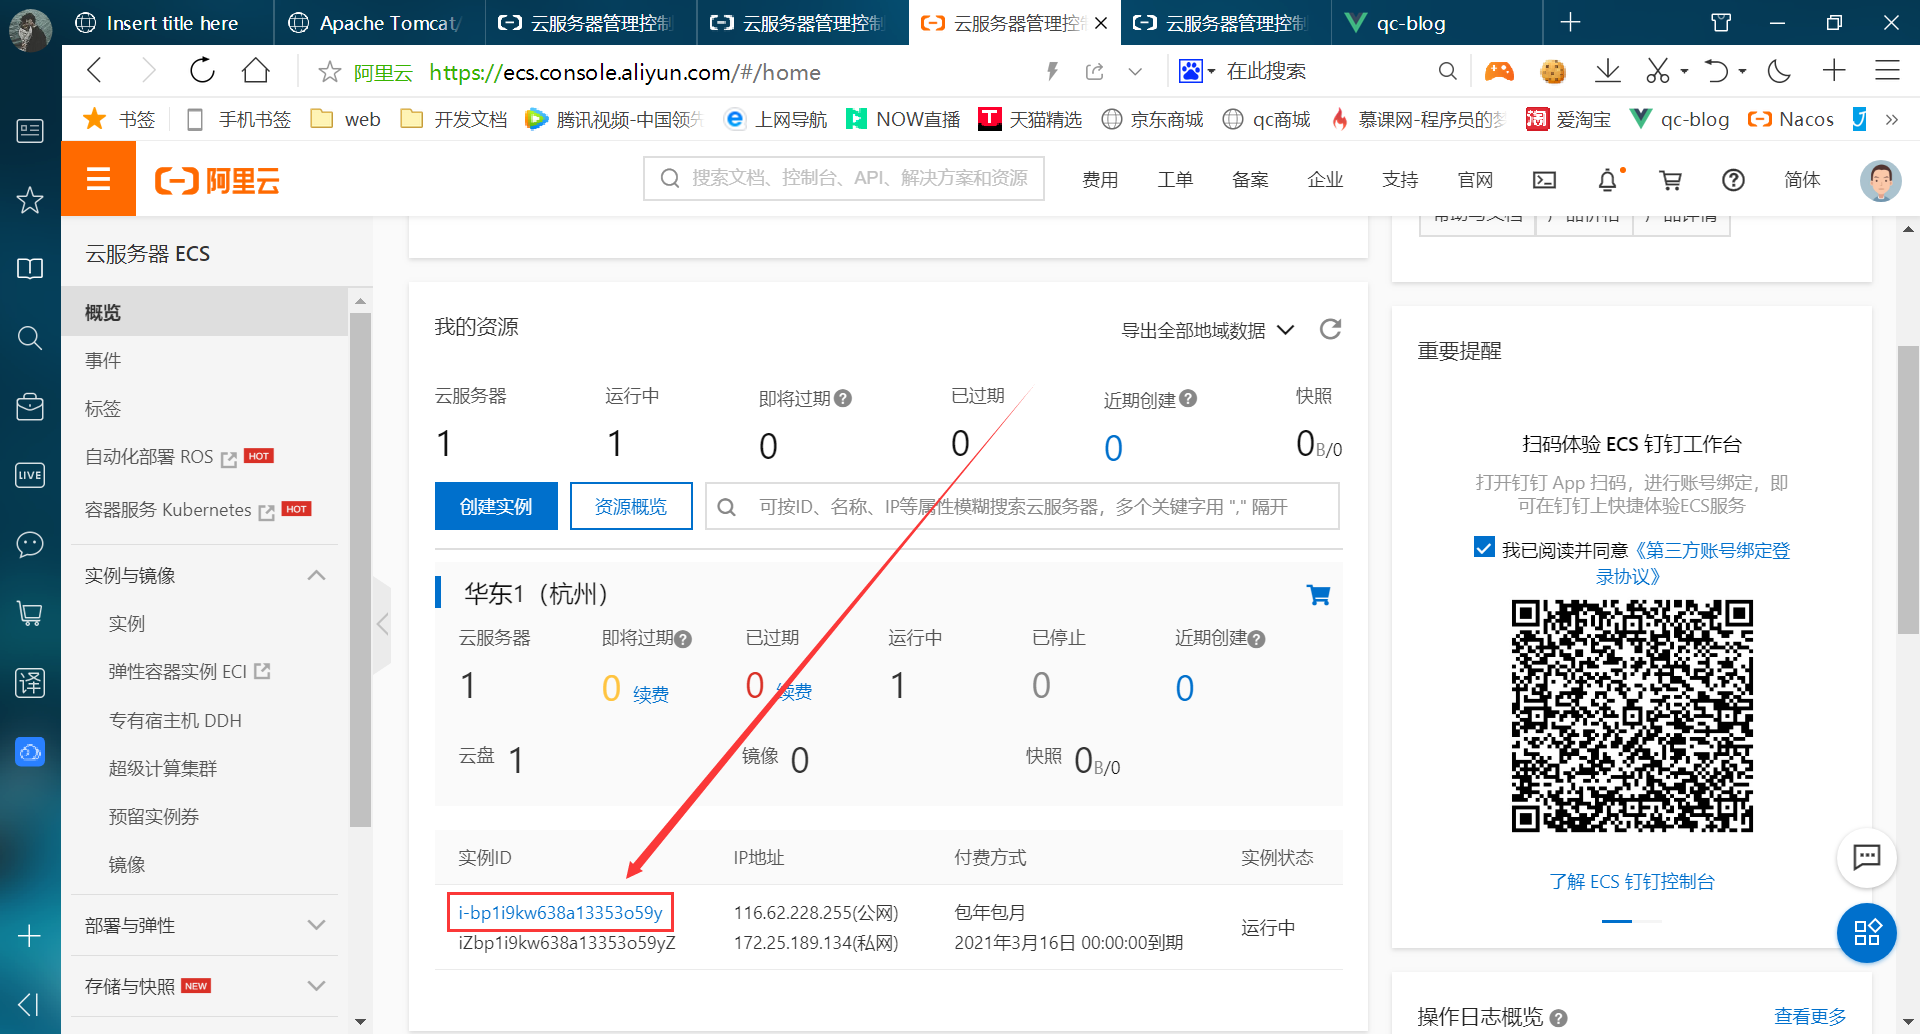Click 查看更多 in the log overview
Screen dimensions: 1920x1034
pos(1810,1016)
